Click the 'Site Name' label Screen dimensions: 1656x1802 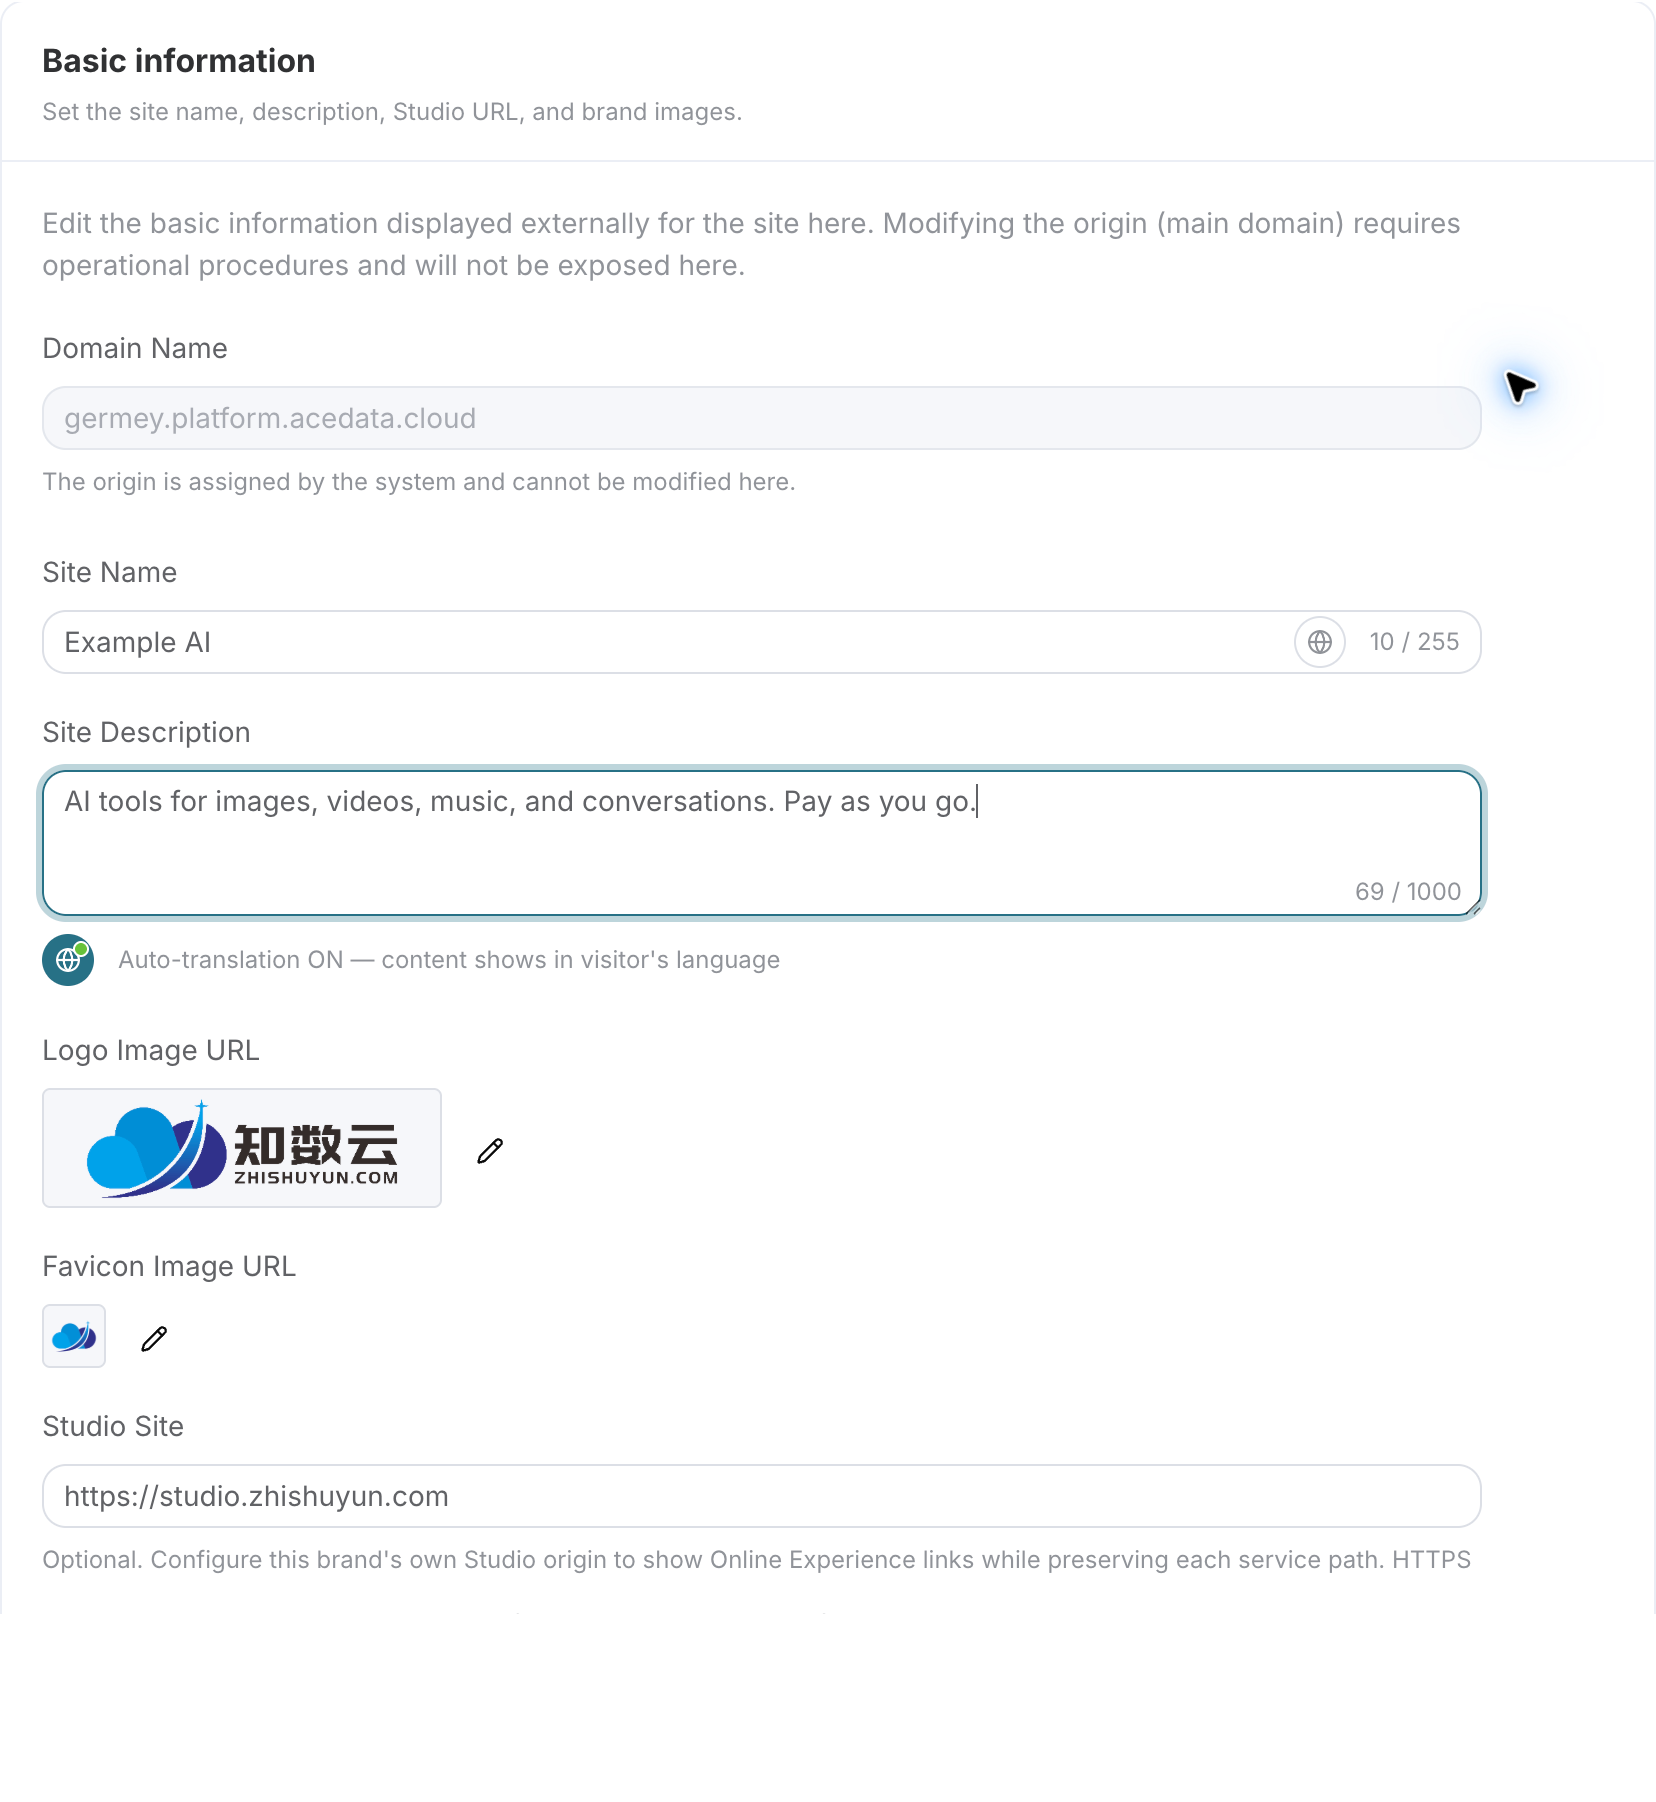point(110,572)
